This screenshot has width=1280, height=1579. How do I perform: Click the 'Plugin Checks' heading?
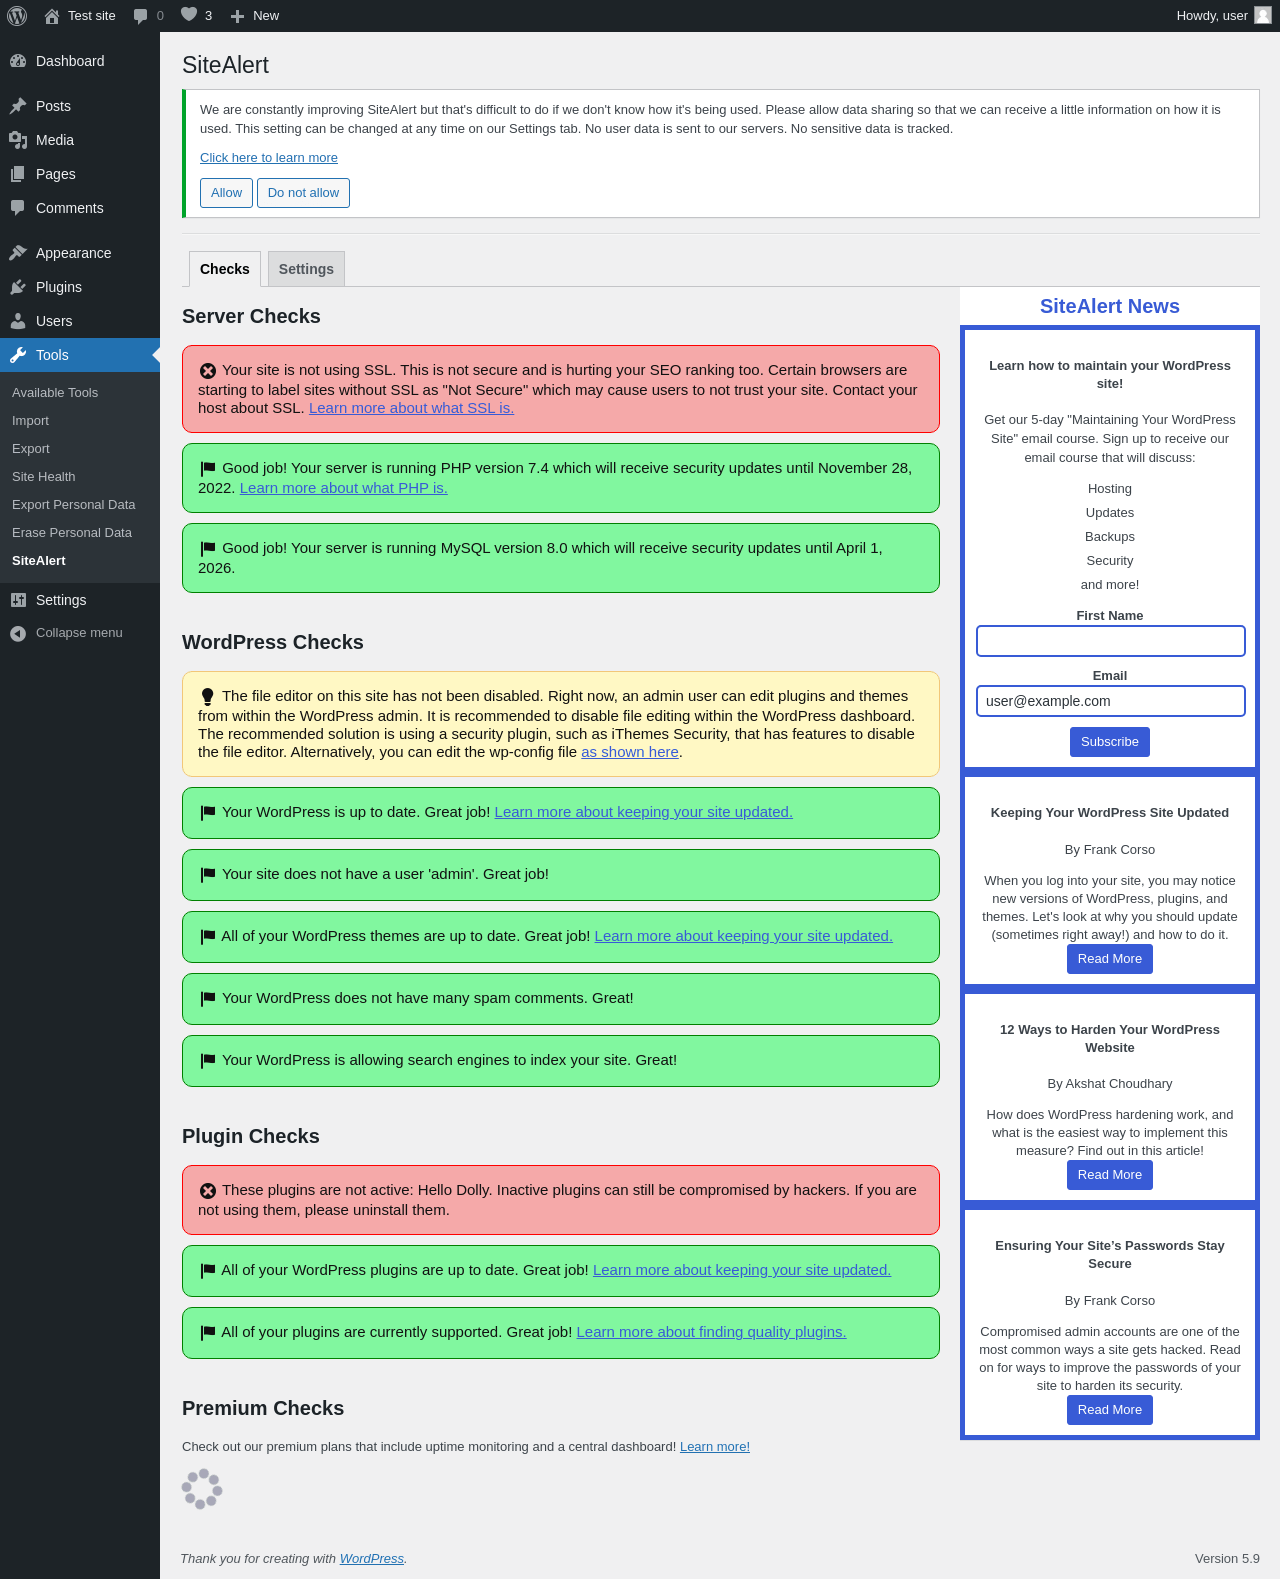pos(251,1136)
